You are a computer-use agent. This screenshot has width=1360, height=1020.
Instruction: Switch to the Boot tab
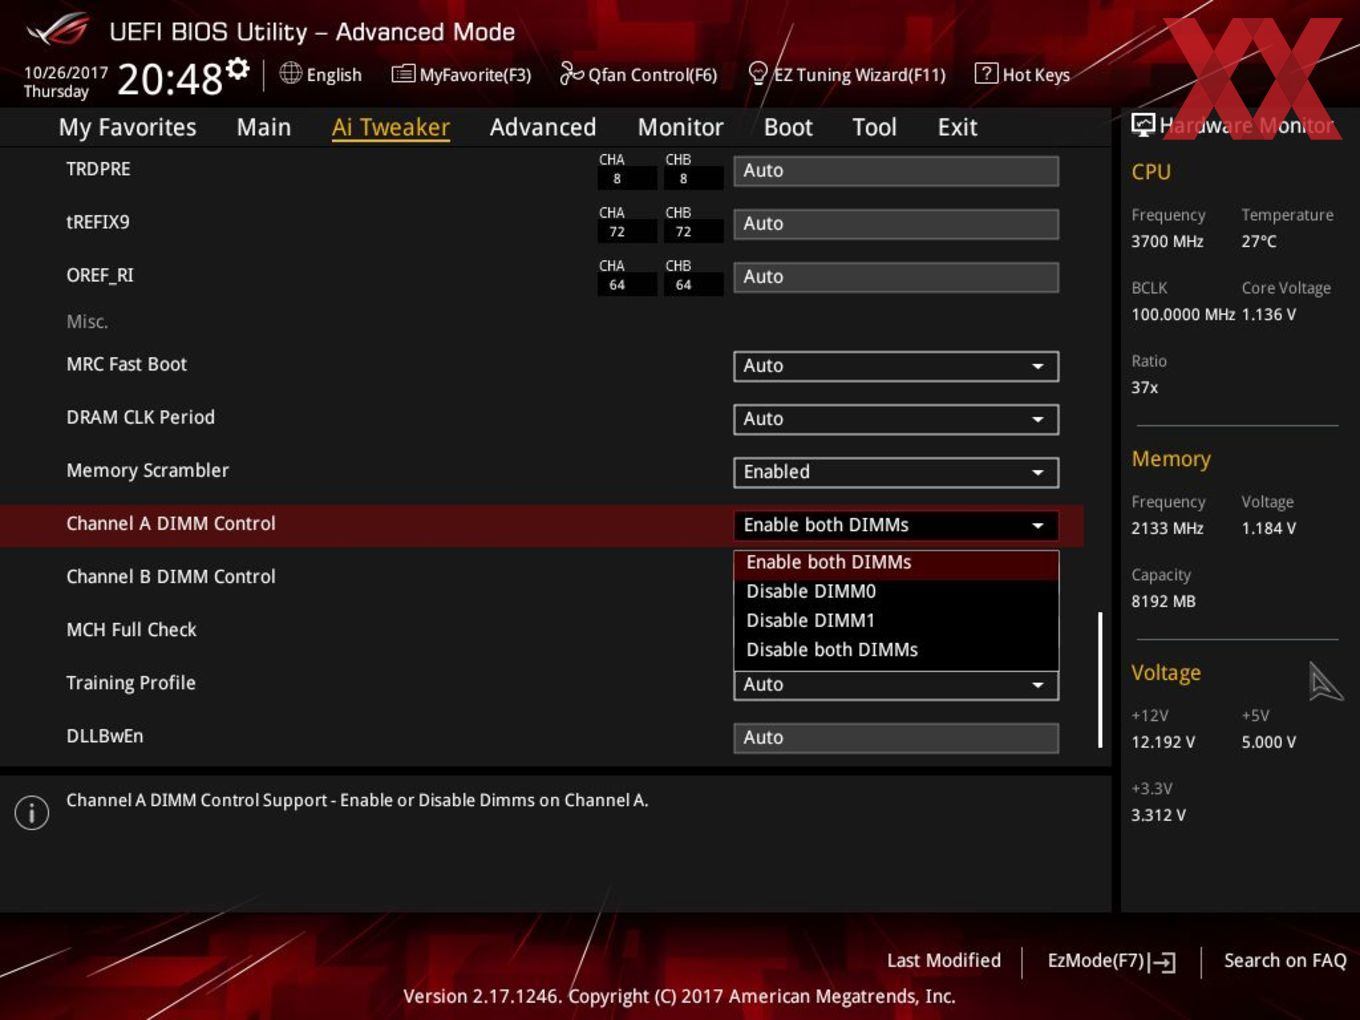788,127
